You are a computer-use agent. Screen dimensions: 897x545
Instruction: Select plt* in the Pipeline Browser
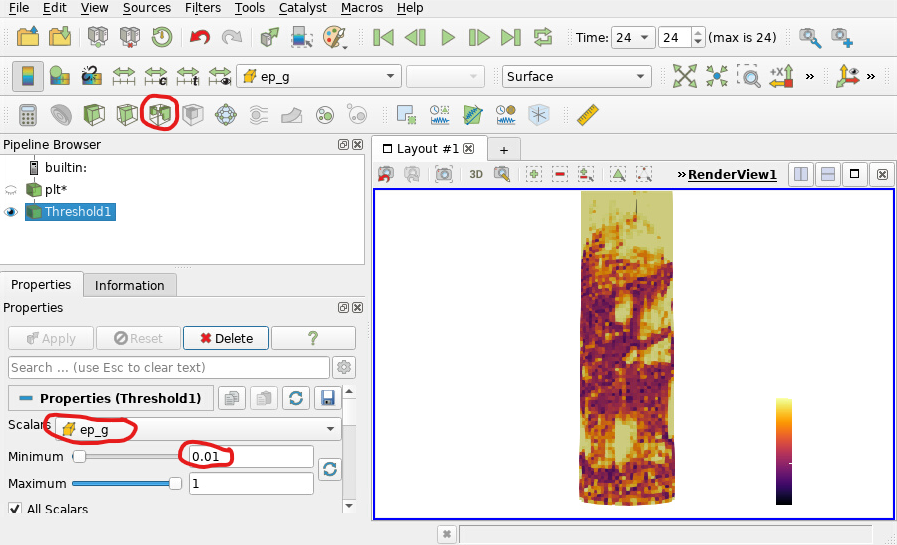[x=55, y=190]
